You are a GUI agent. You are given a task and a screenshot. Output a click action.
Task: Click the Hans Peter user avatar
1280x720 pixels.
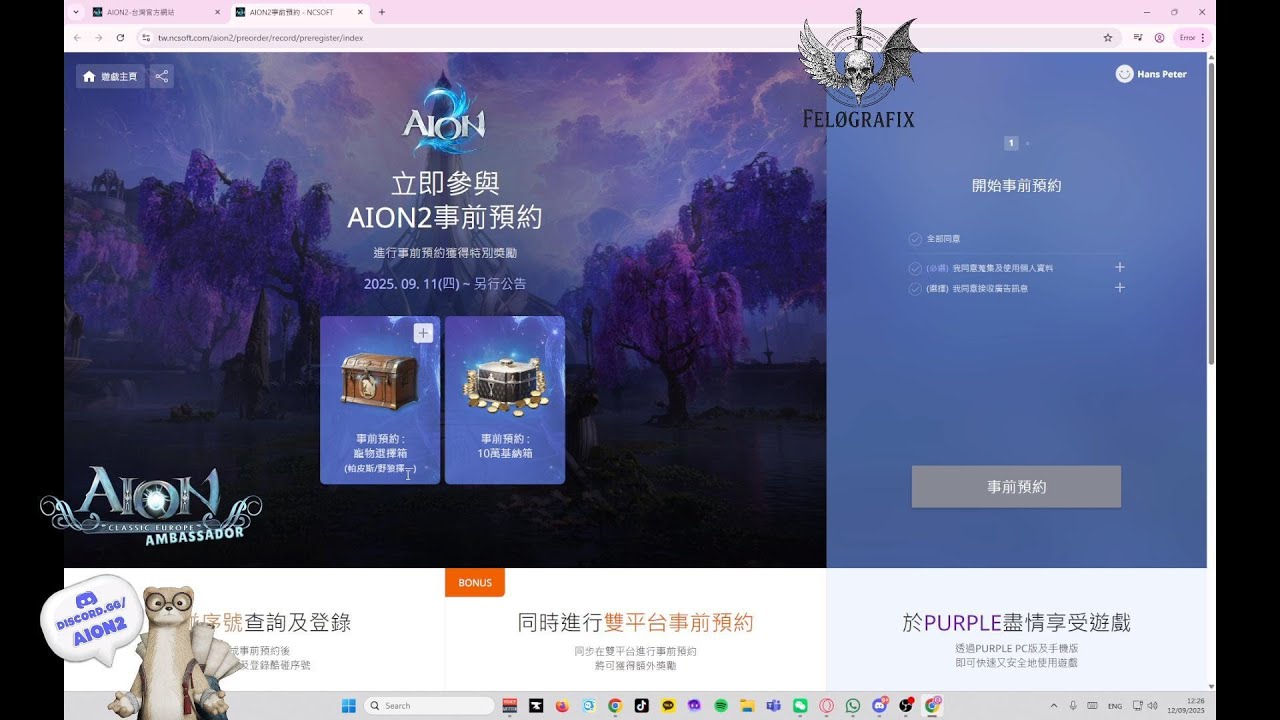point(1125,74)
